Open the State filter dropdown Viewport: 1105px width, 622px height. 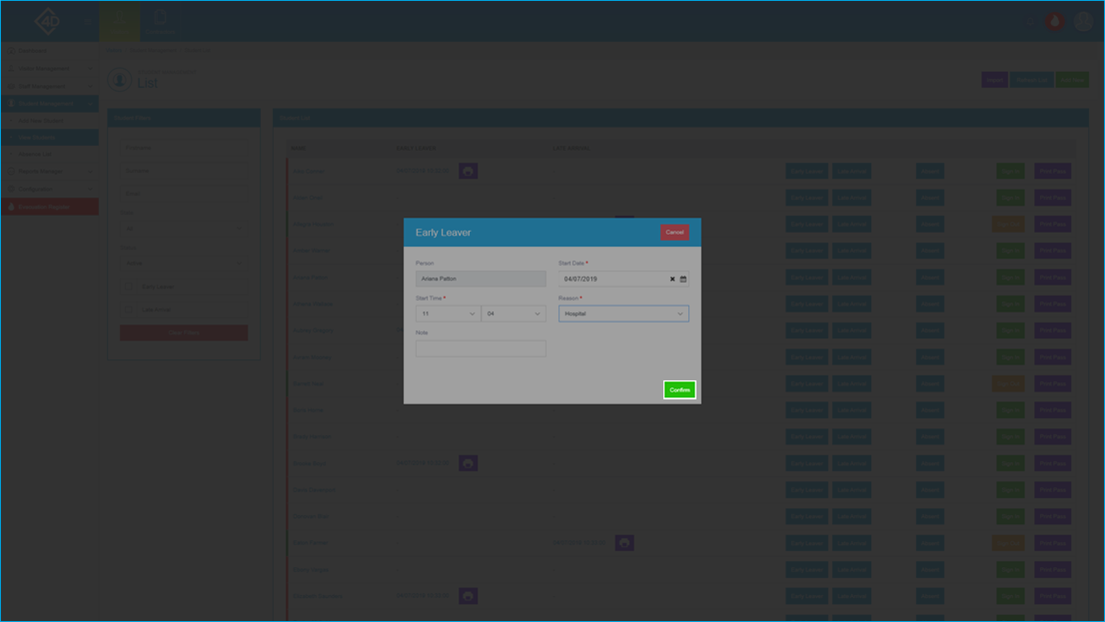[183, 228]
